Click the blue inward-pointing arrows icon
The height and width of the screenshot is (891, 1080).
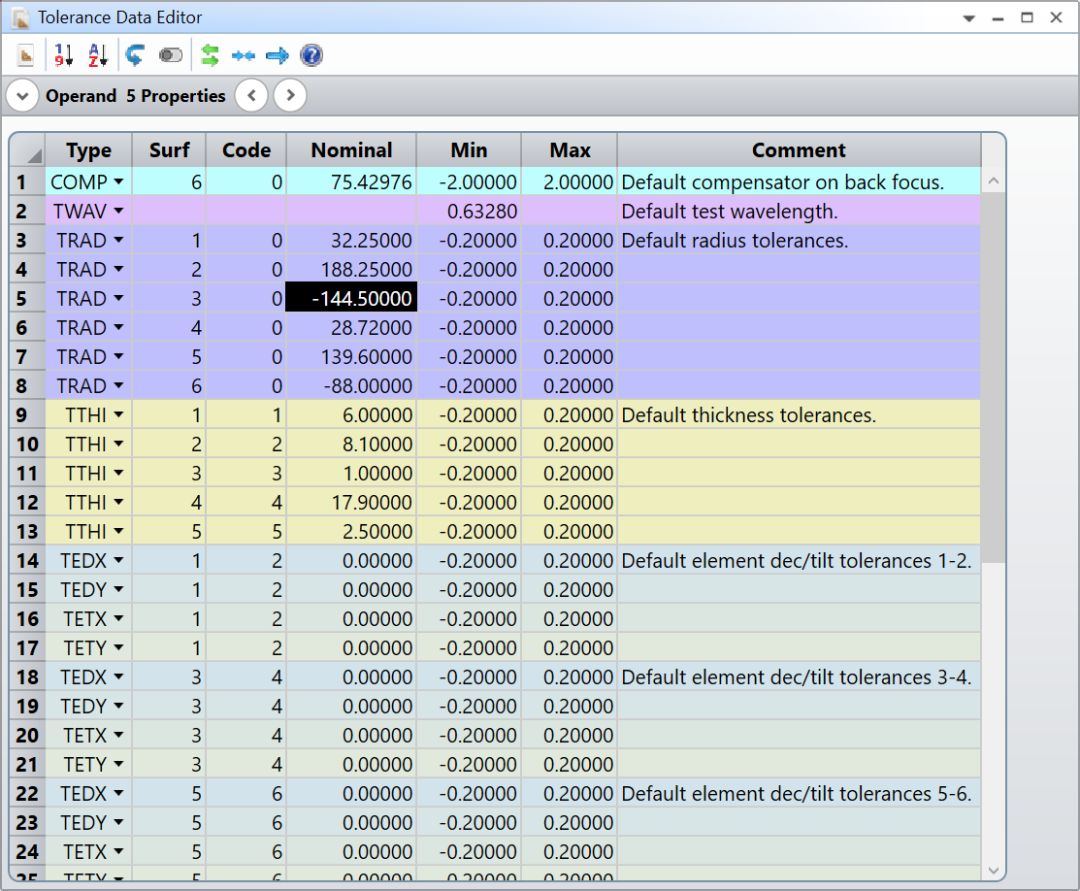(x=243, y=56)
